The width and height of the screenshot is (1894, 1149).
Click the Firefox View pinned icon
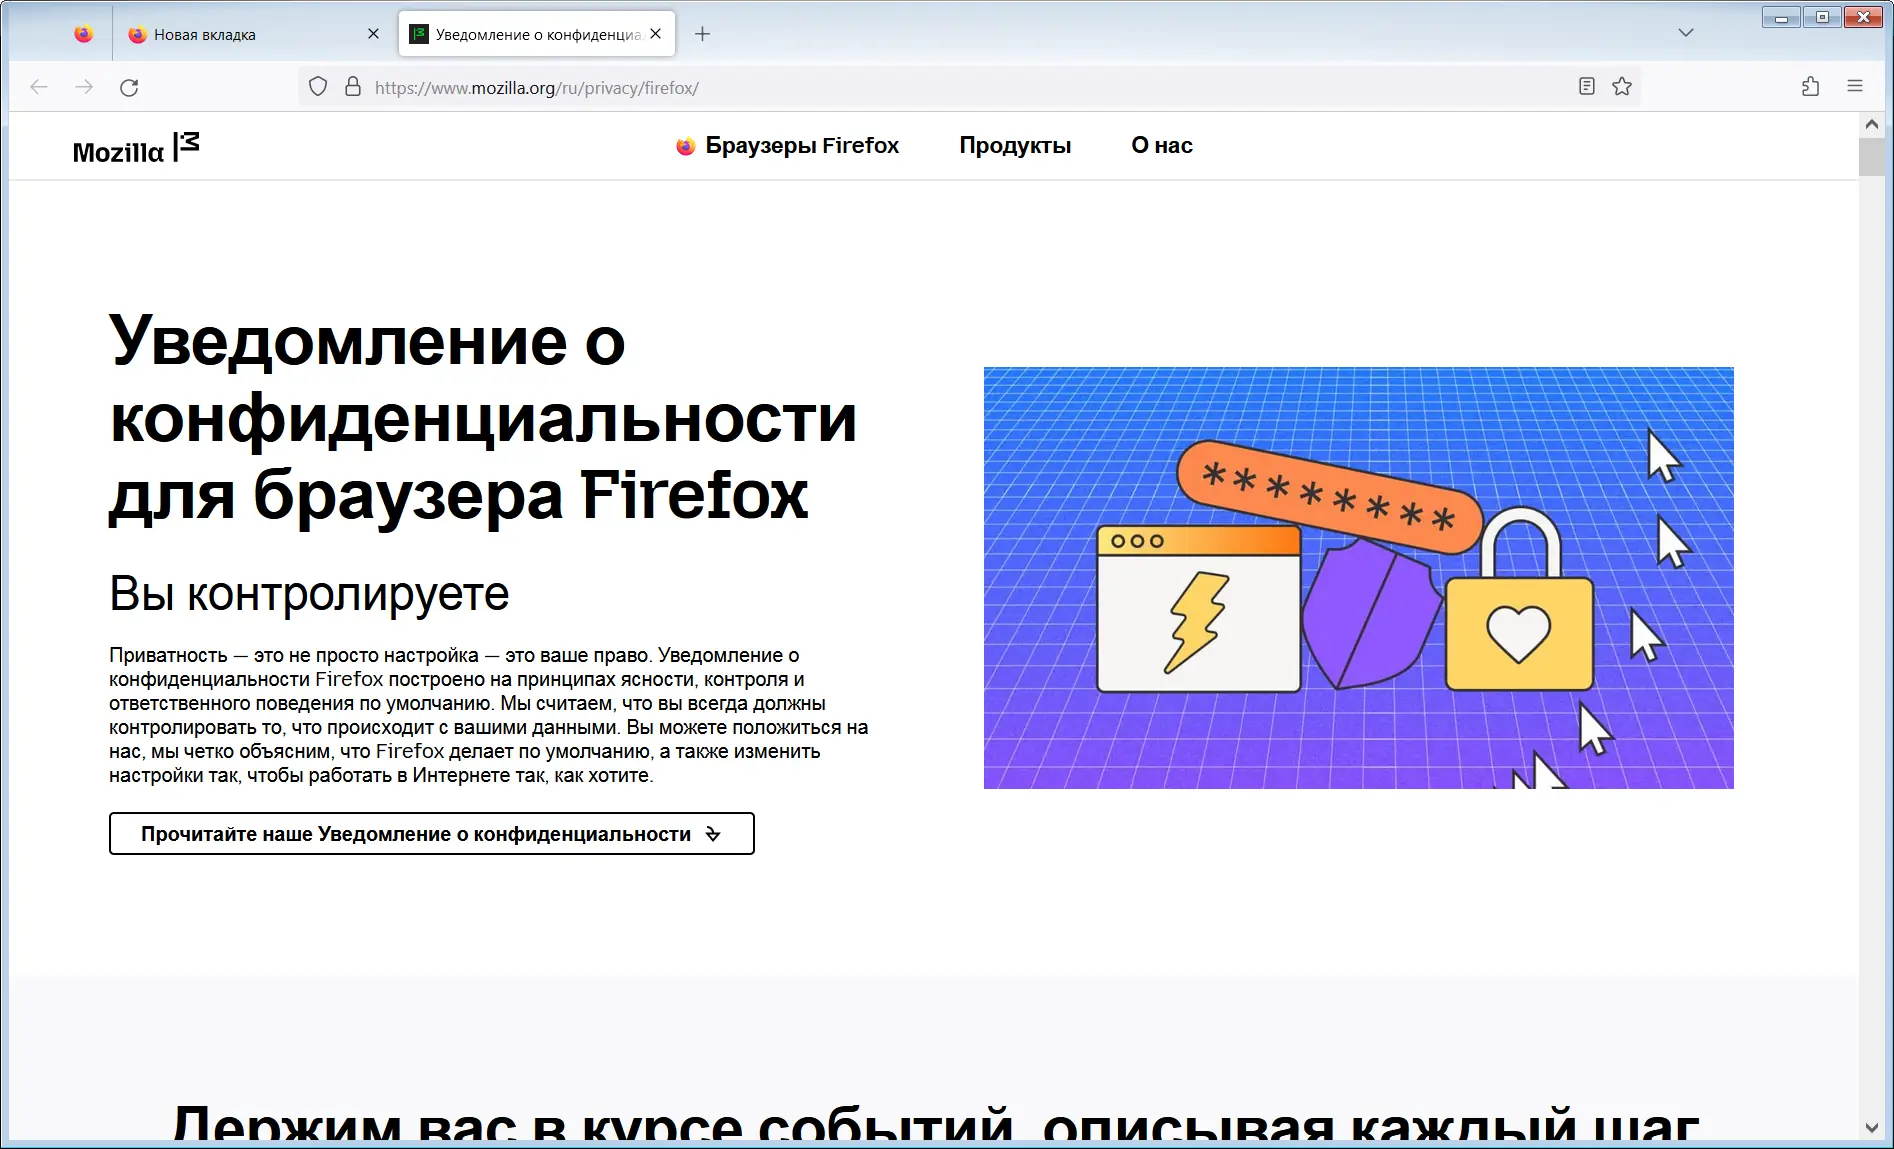[x=84, y=34]
